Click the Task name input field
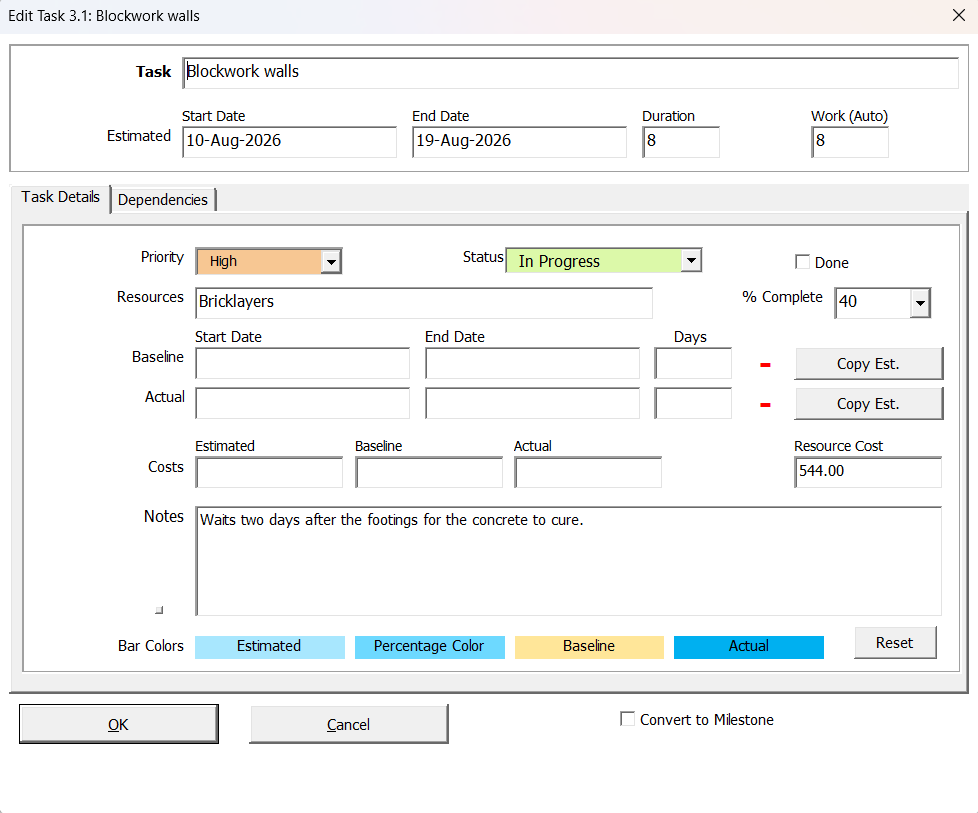Image resolution: width=978 pixels, height=813 pixels. [x=570, y=72]
